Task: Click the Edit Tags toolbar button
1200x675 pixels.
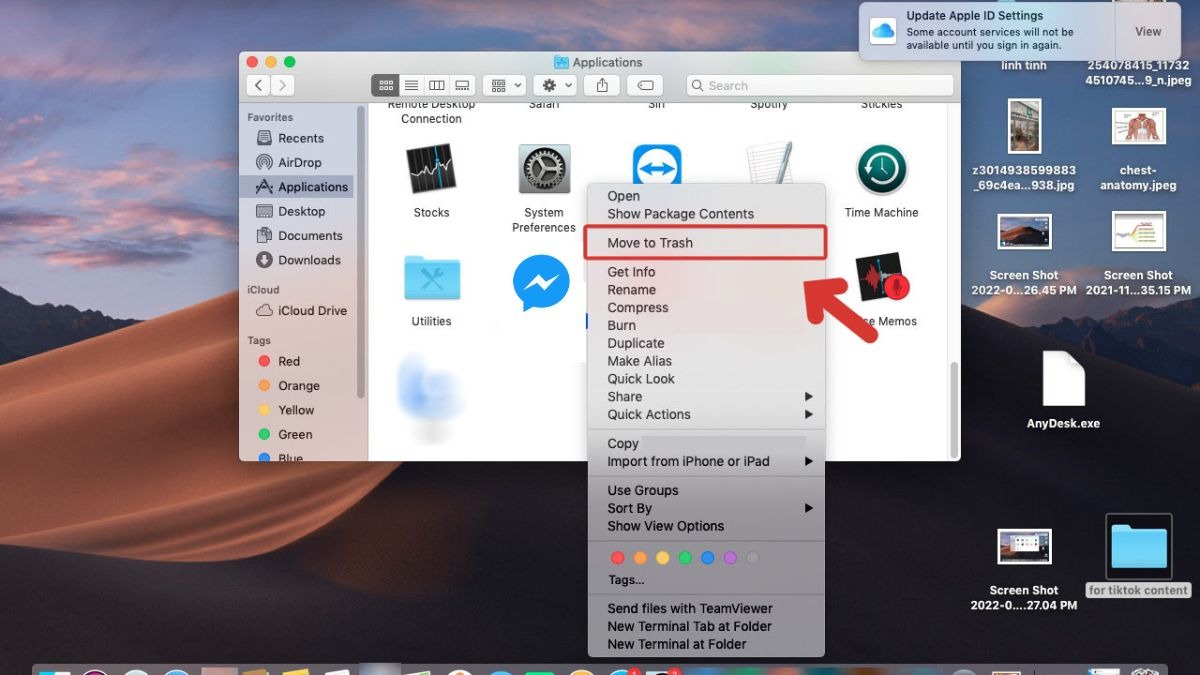Action: [x=646, y=86]
